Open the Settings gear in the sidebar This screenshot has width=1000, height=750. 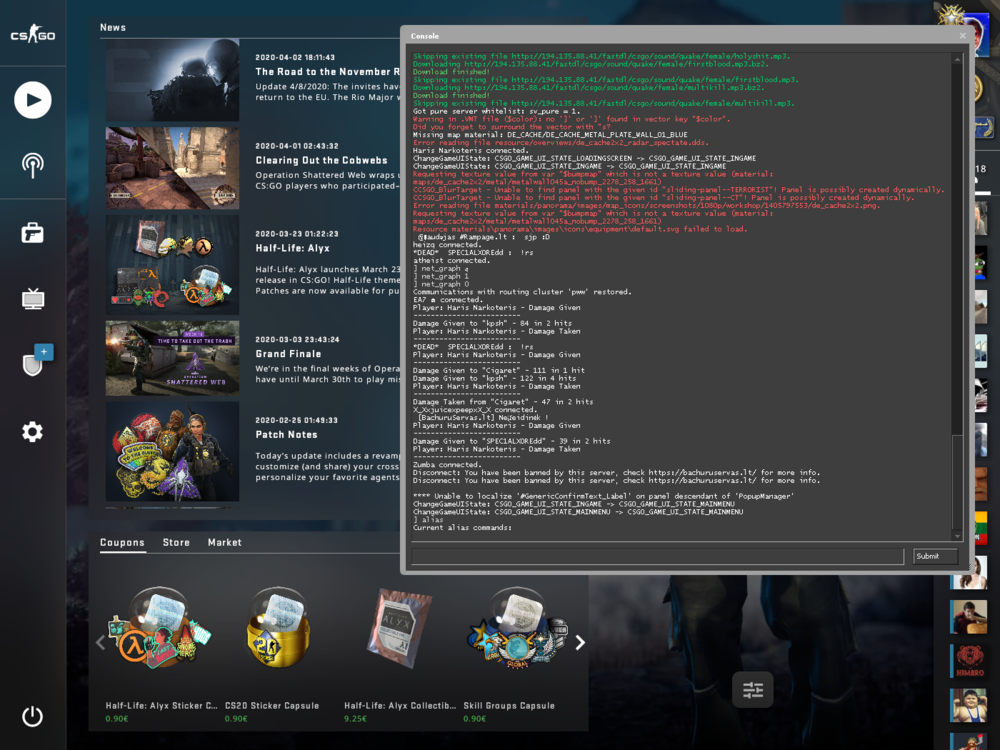pyautogui.click(x=32, y=432)
